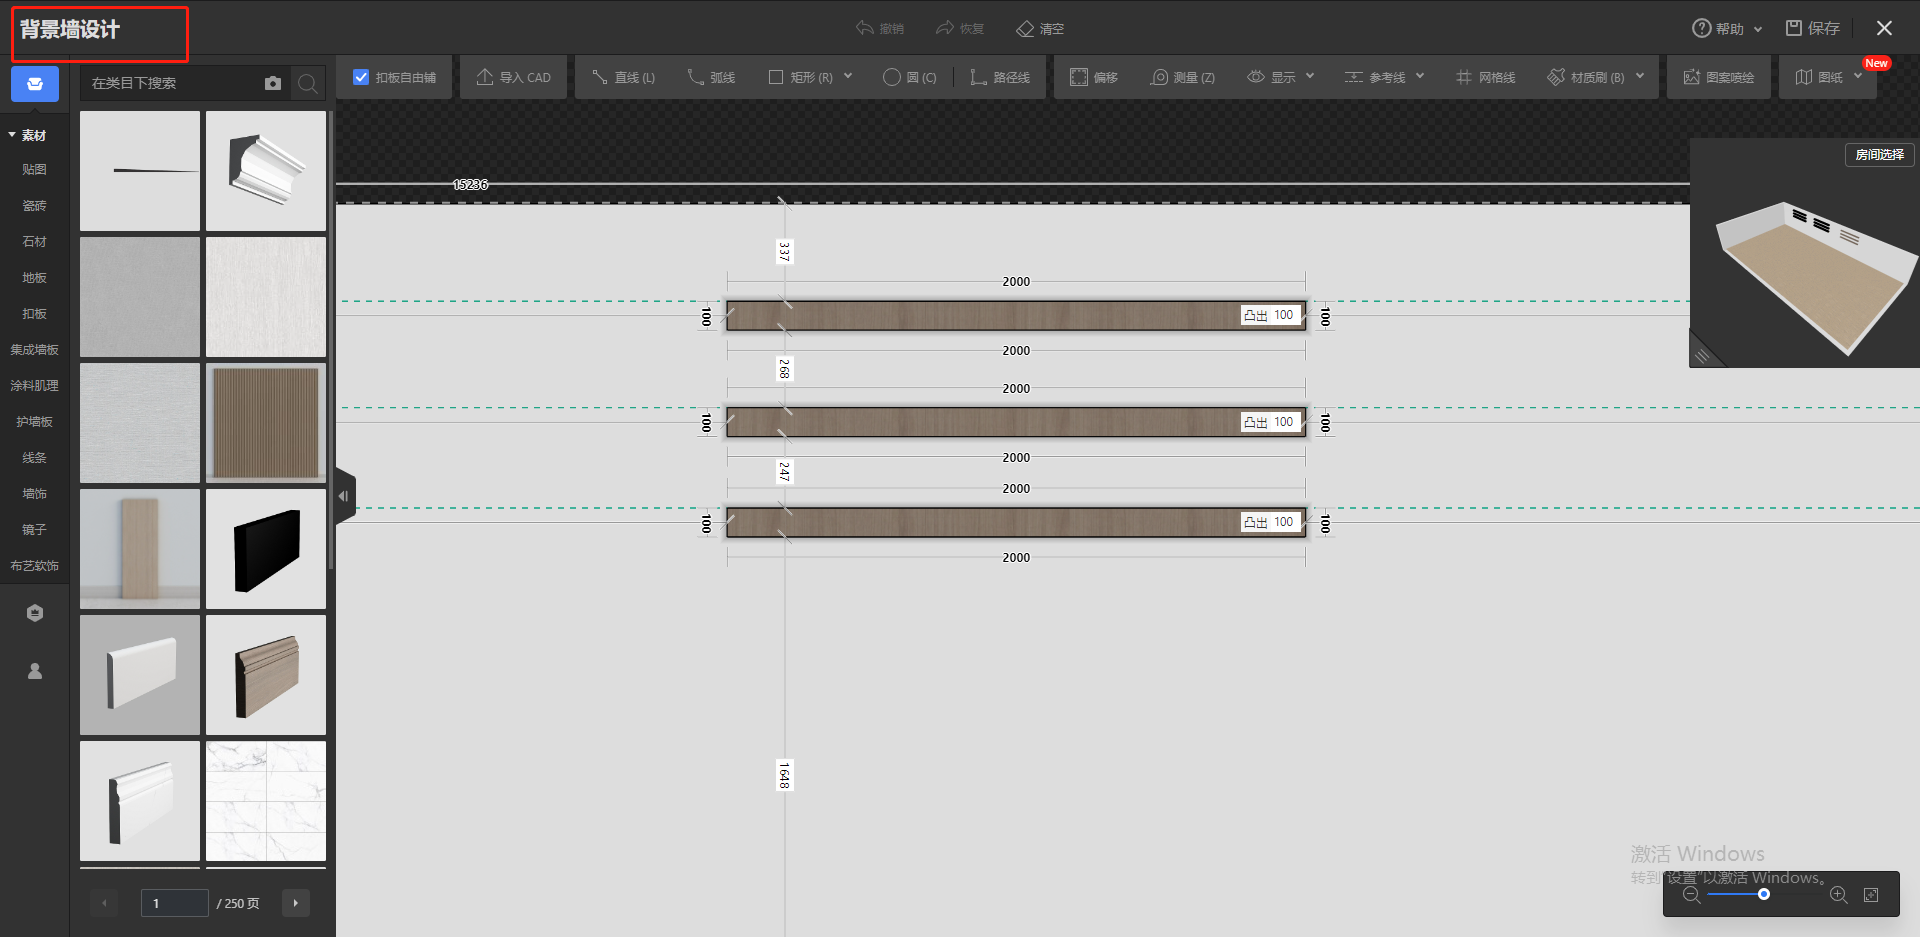1920x937 pixels.
Task: Click the zoom out magnifier icon
Action: [x=1691, y=894]
